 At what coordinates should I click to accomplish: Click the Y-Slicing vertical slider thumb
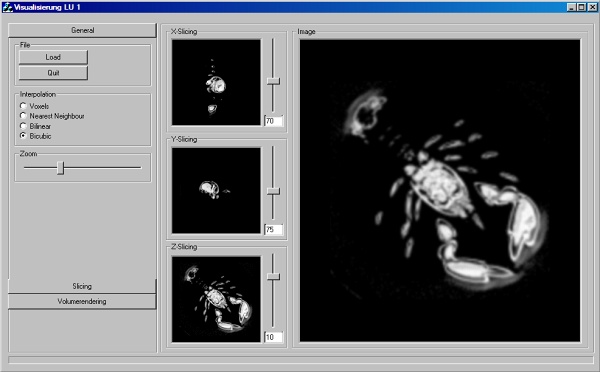coord(273,191)
